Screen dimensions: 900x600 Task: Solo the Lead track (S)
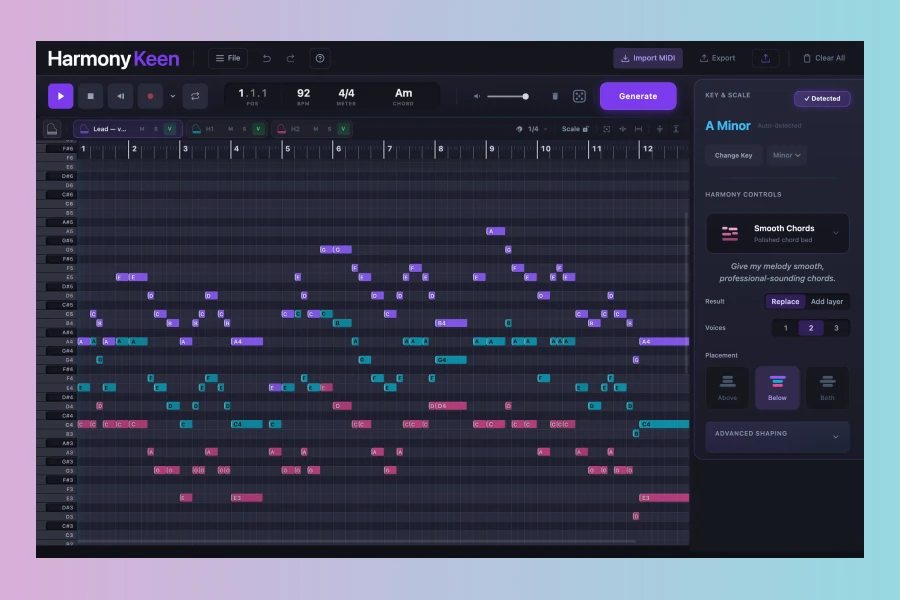(x=156, y=129)
